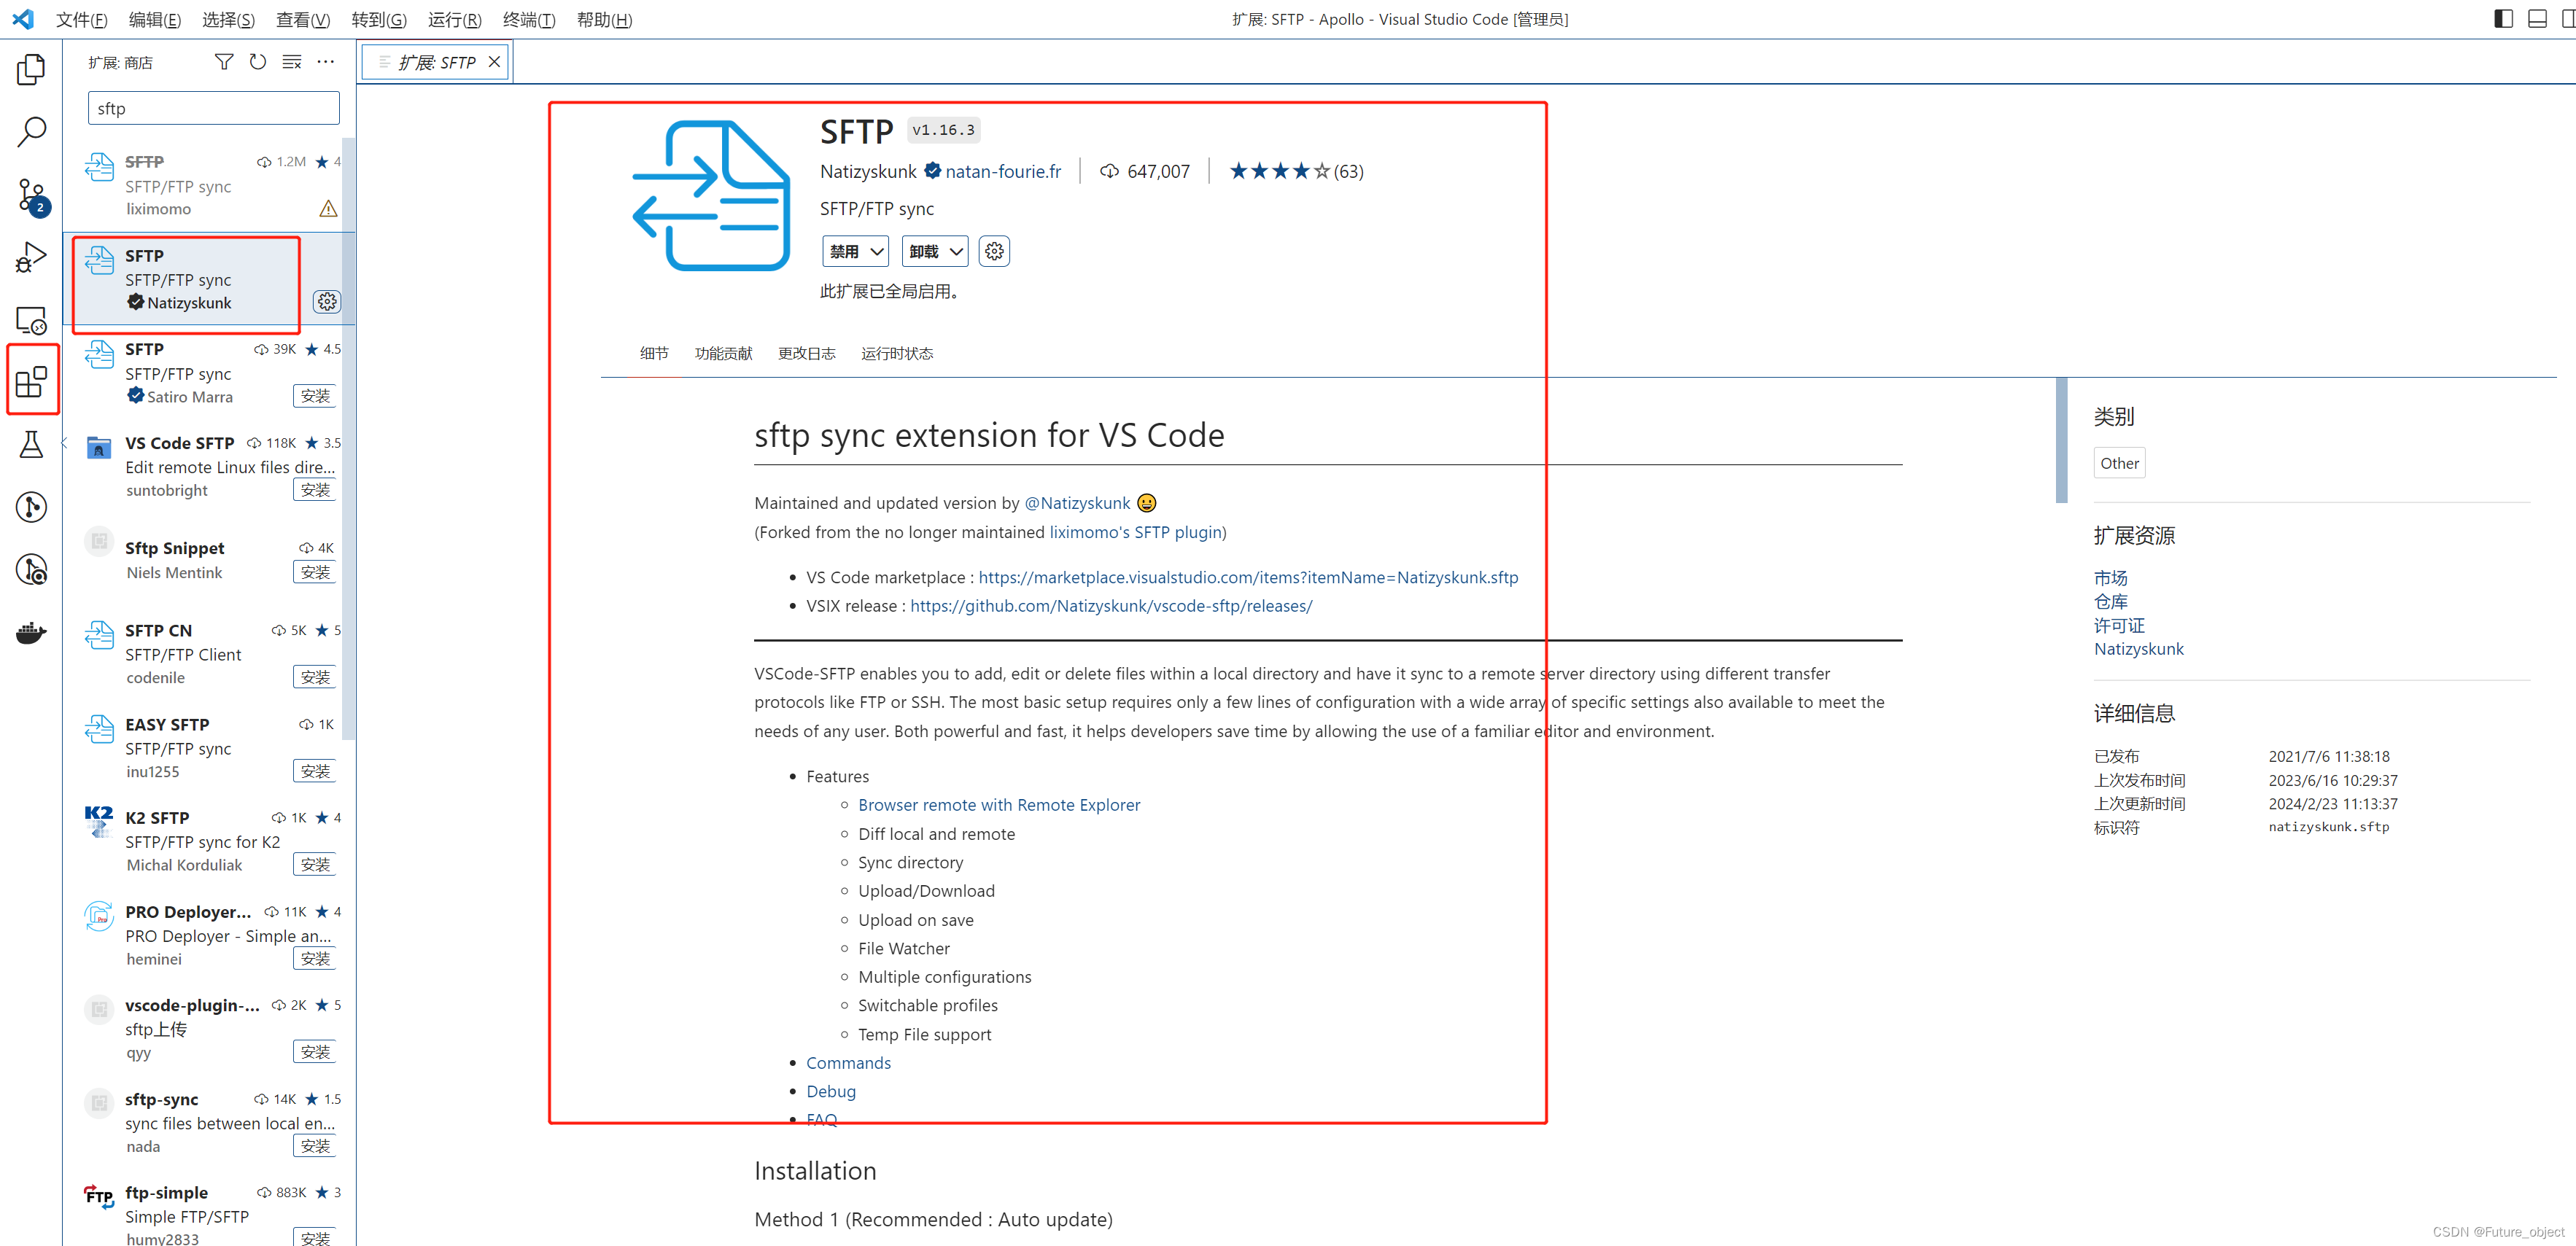Open the Remote Explorer view
The image size is (2576, 1246).
[33, 320]
